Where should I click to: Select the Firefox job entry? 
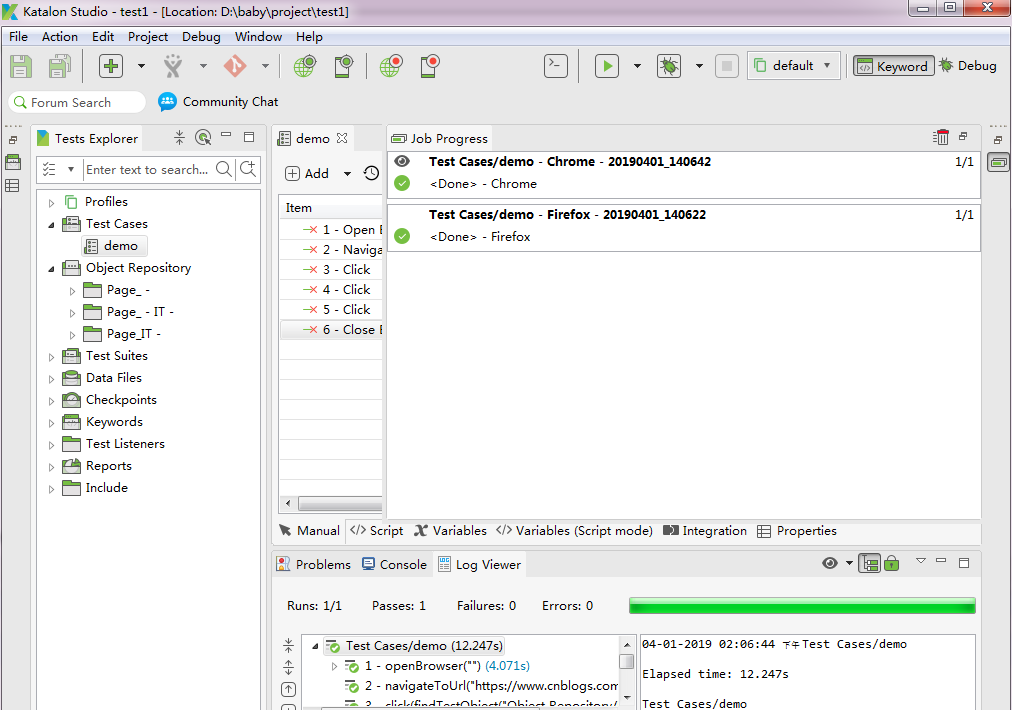click(683, 226)
